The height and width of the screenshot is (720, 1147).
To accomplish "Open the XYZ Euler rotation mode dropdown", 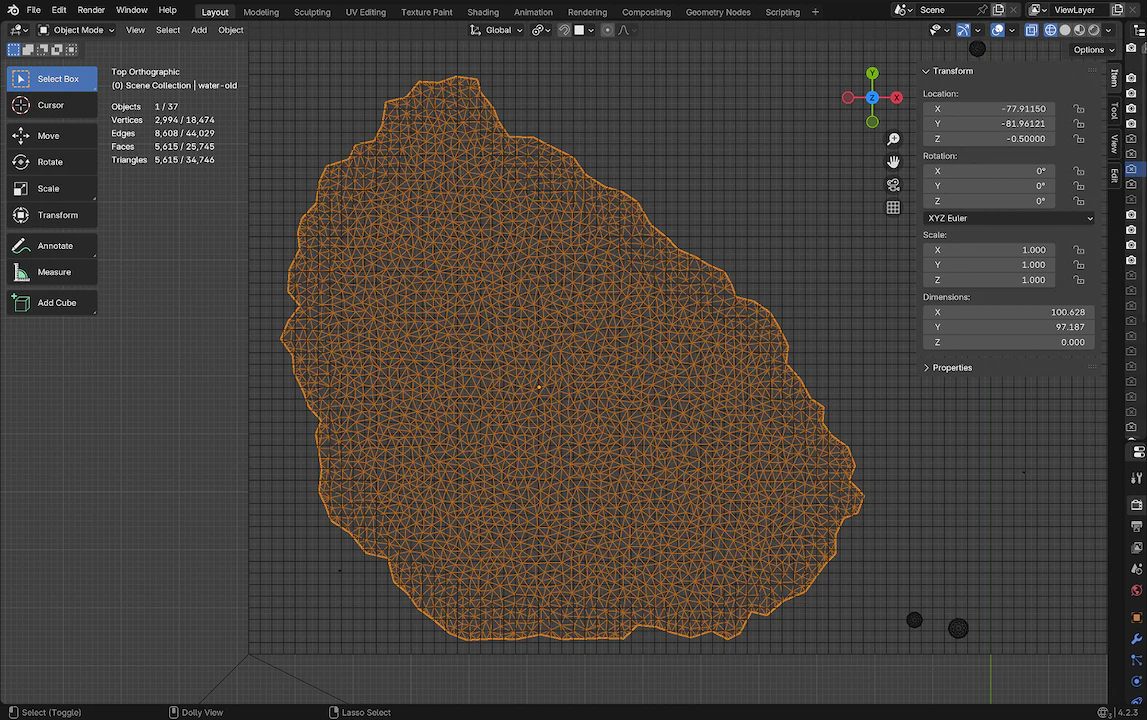I will pos(1008,218).
